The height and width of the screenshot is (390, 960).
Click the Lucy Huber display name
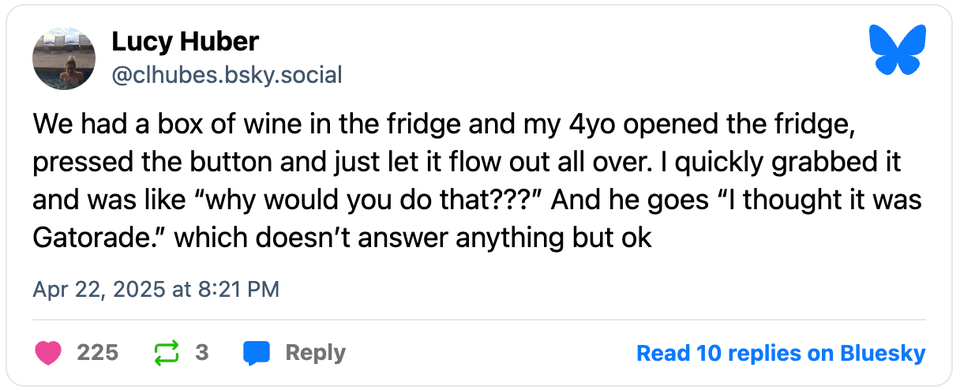[x=185, y=42]
